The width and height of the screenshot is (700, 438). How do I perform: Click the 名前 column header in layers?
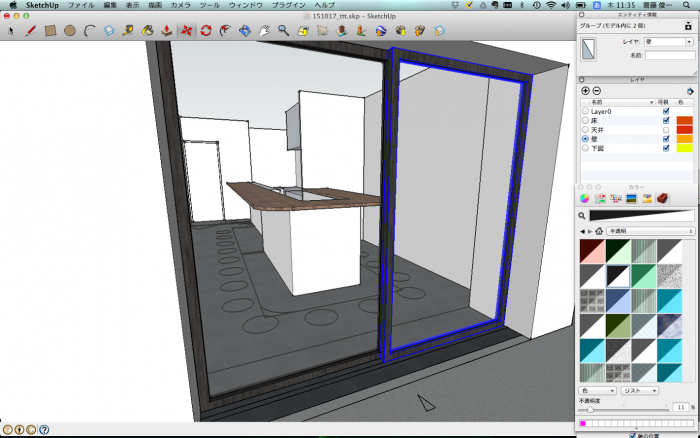coord(600,102)
